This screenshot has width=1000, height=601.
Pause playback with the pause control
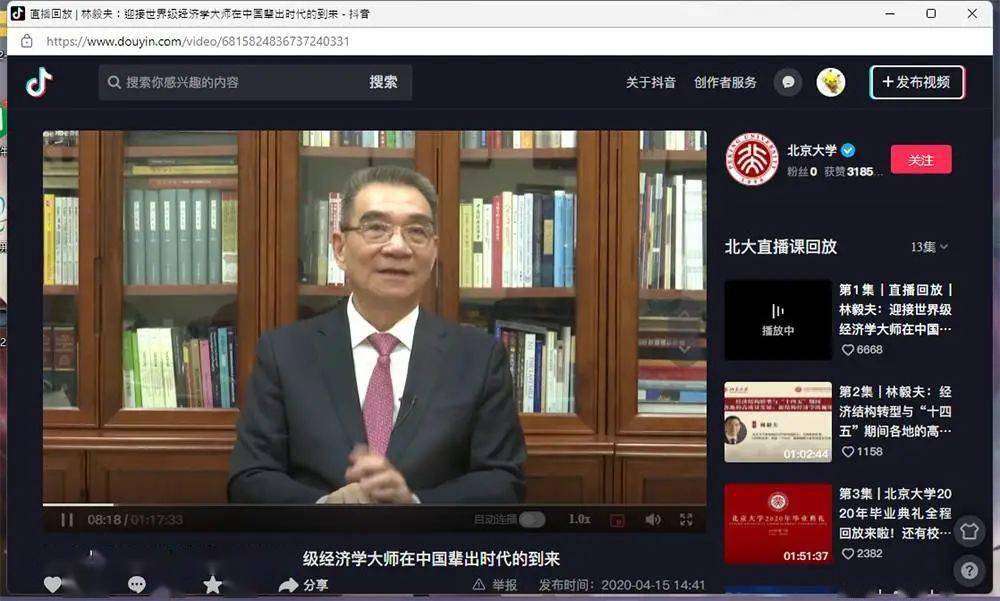tap(67, 519)
